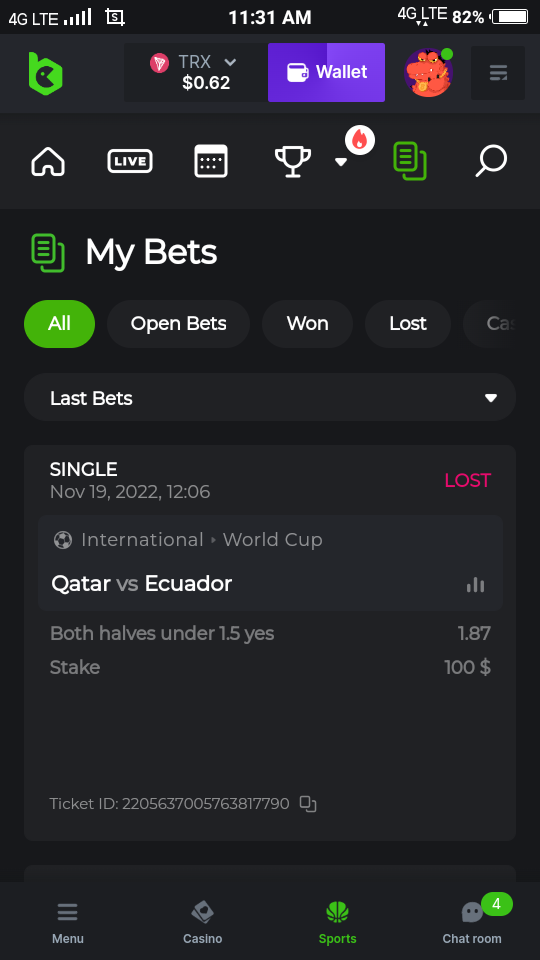Open the search magnifier icon
The height and width of the screenshot is (960, 540).
491,161
